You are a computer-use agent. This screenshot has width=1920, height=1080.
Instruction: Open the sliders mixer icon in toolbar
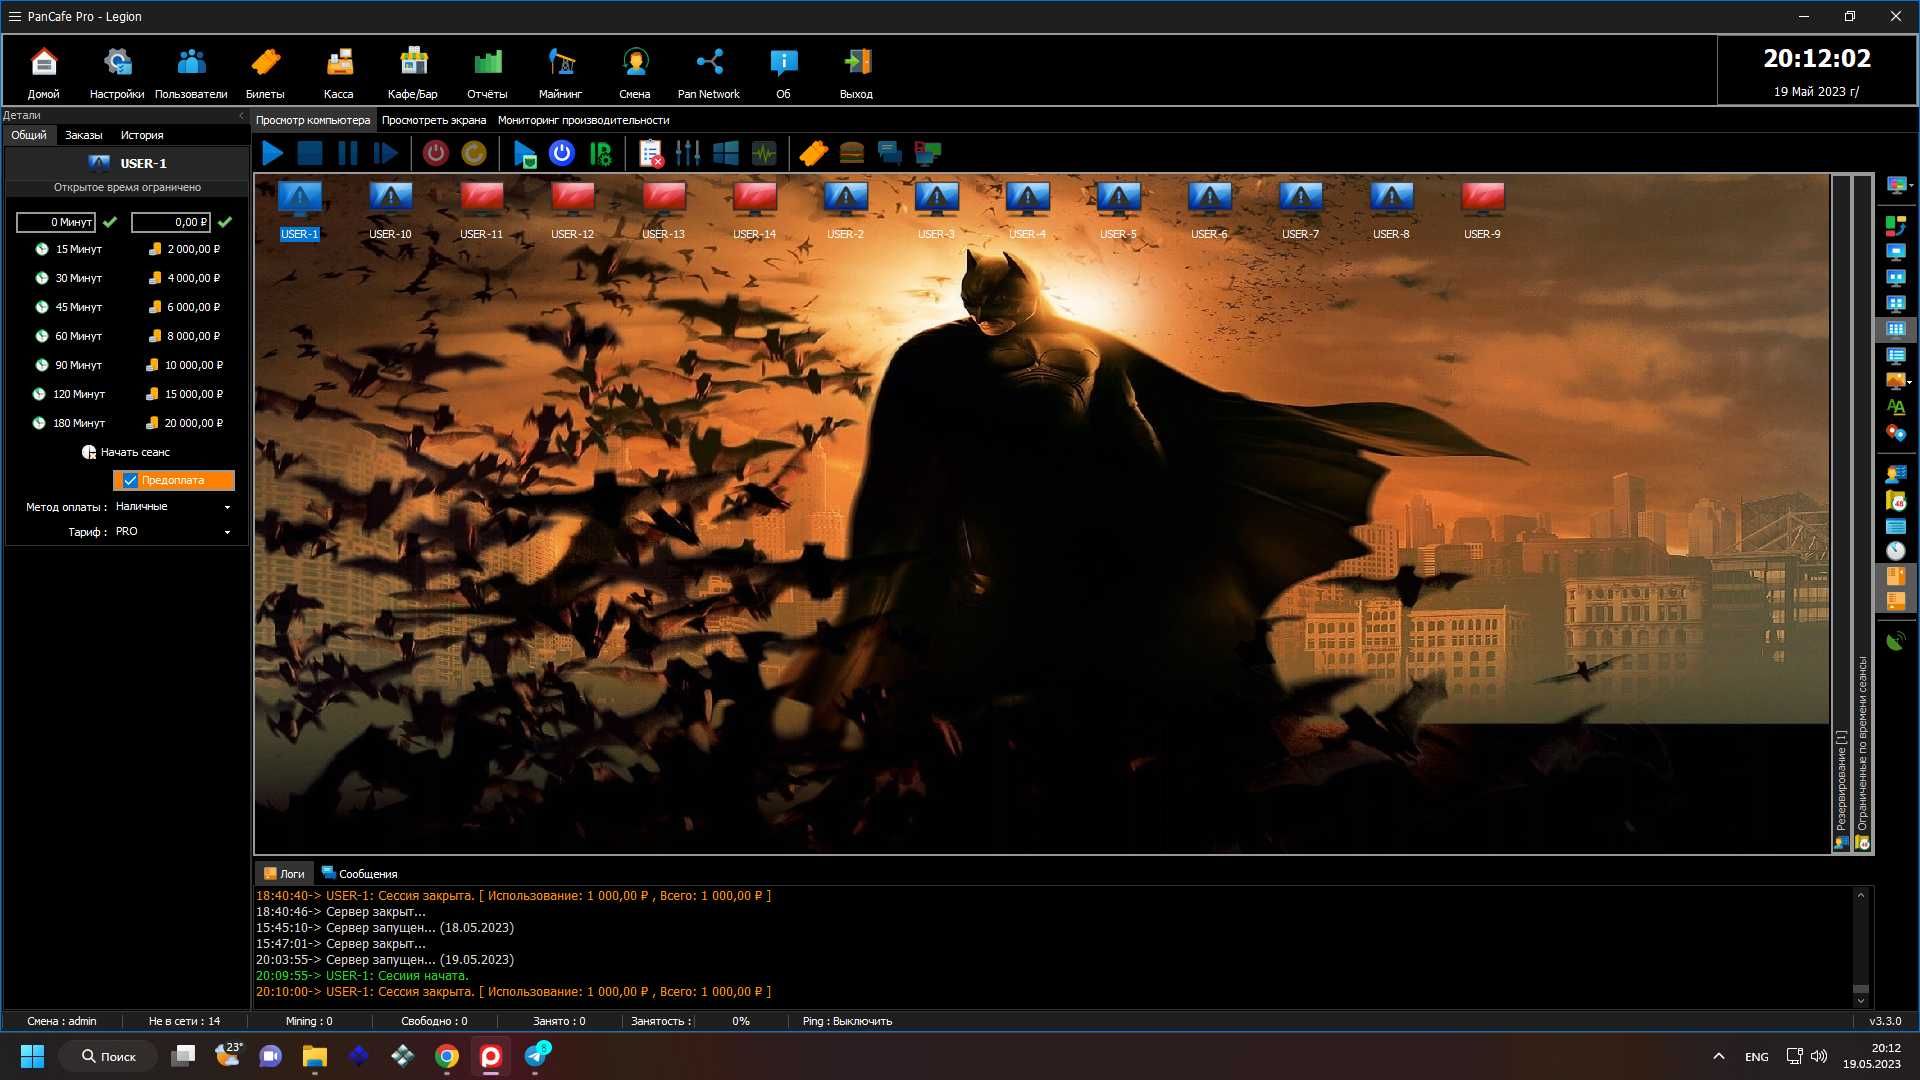[688, 153]
